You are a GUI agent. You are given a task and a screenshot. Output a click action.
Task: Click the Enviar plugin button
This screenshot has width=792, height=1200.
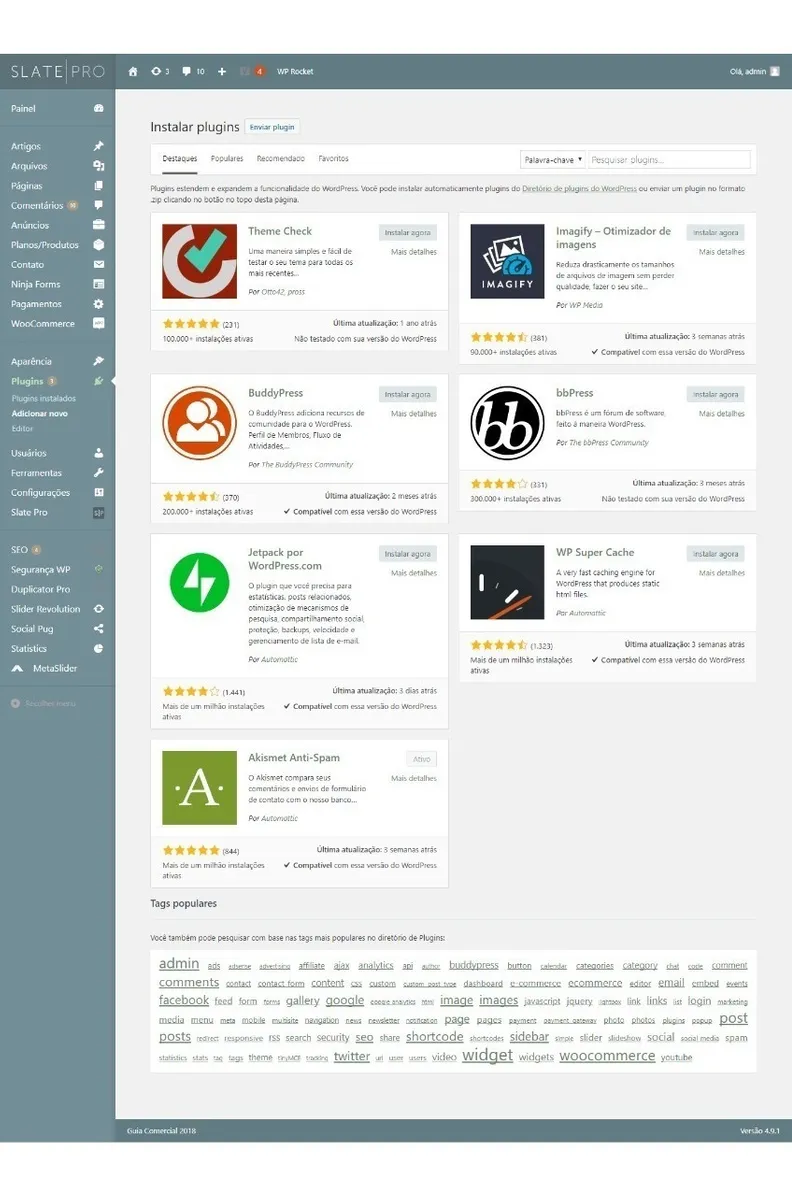click(272, 127)
